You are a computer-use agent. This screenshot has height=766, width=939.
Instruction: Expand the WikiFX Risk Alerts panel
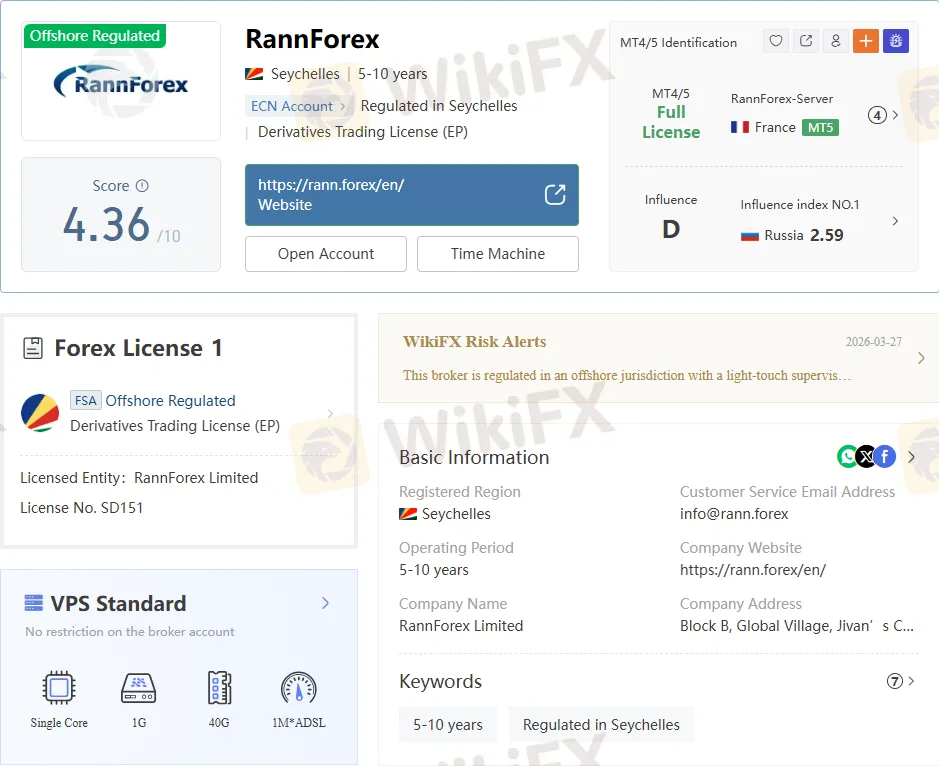(x=920, y=358)
